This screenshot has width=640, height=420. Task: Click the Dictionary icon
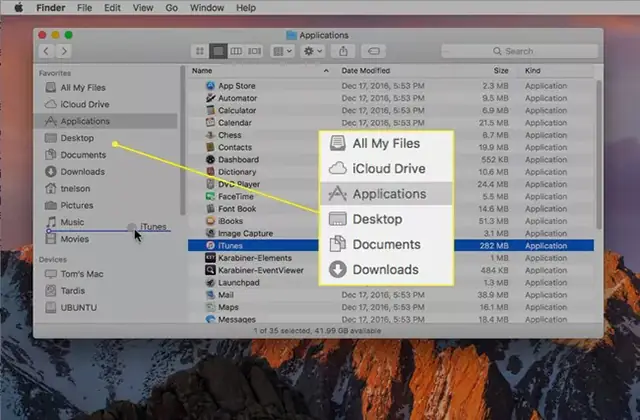pos(210,171)
